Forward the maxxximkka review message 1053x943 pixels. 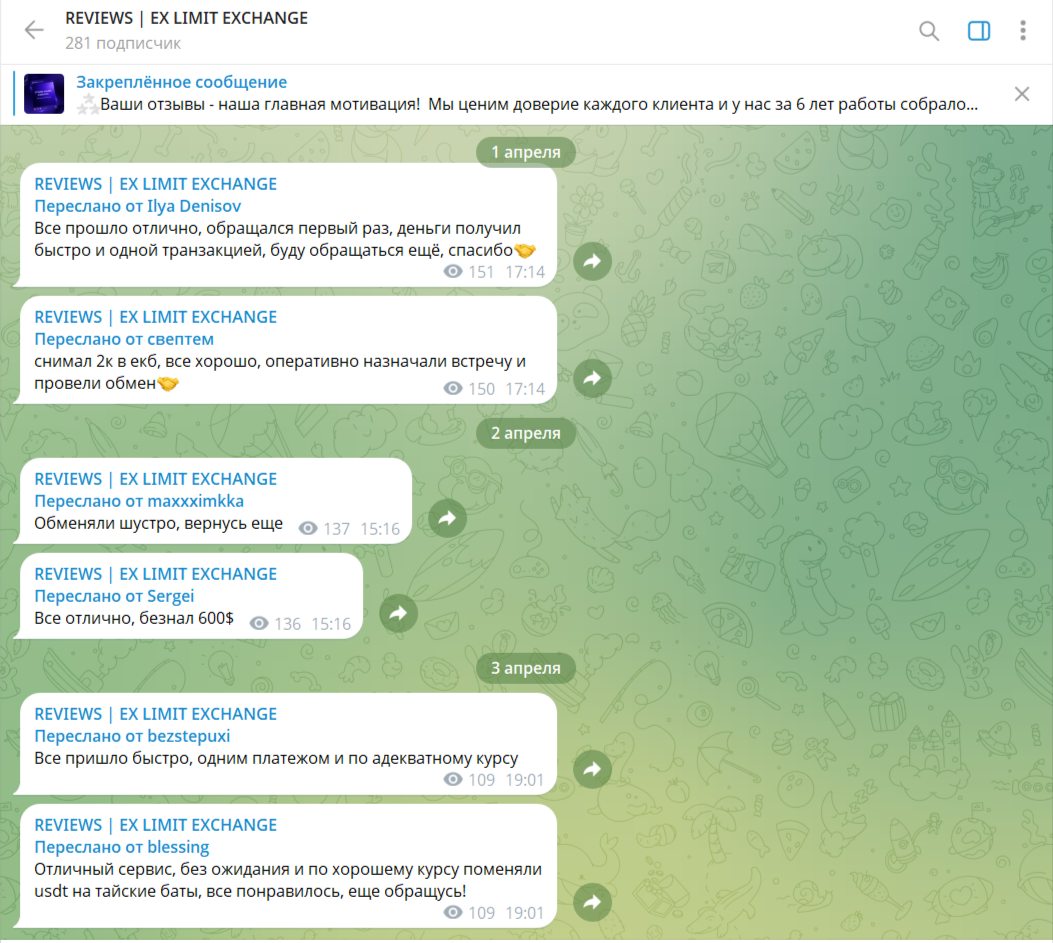click(447, 518)
